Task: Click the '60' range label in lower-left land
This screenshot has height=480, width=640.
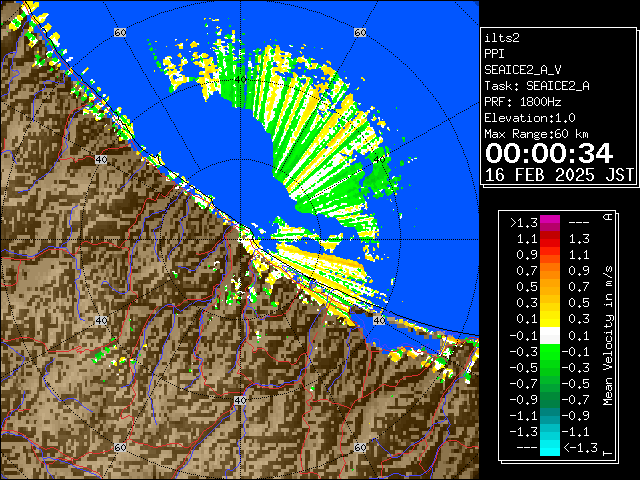Action: (120, 448)
